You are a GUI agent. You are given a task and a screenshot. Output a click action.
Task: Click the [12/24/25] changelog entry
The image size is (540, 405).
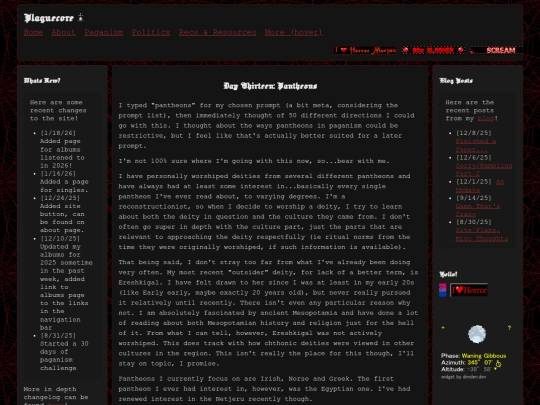coord(62,214)
